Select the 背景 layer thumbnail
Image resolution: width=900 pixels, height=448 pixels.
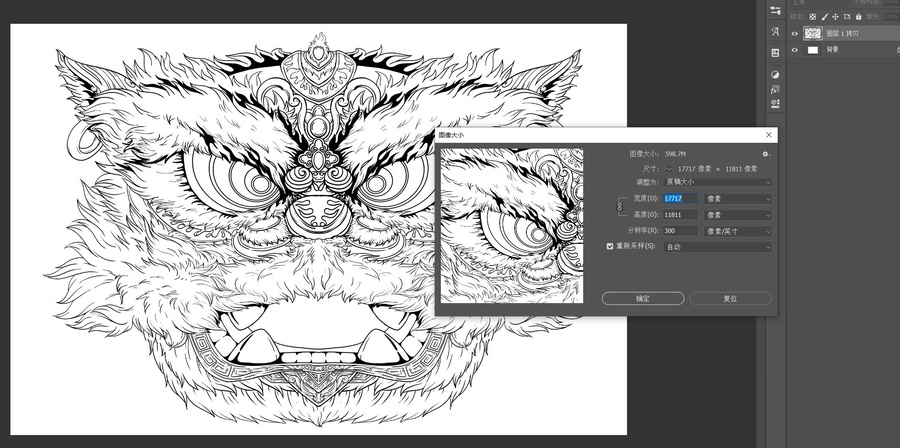pyautogui.click(x=812, y=50)
